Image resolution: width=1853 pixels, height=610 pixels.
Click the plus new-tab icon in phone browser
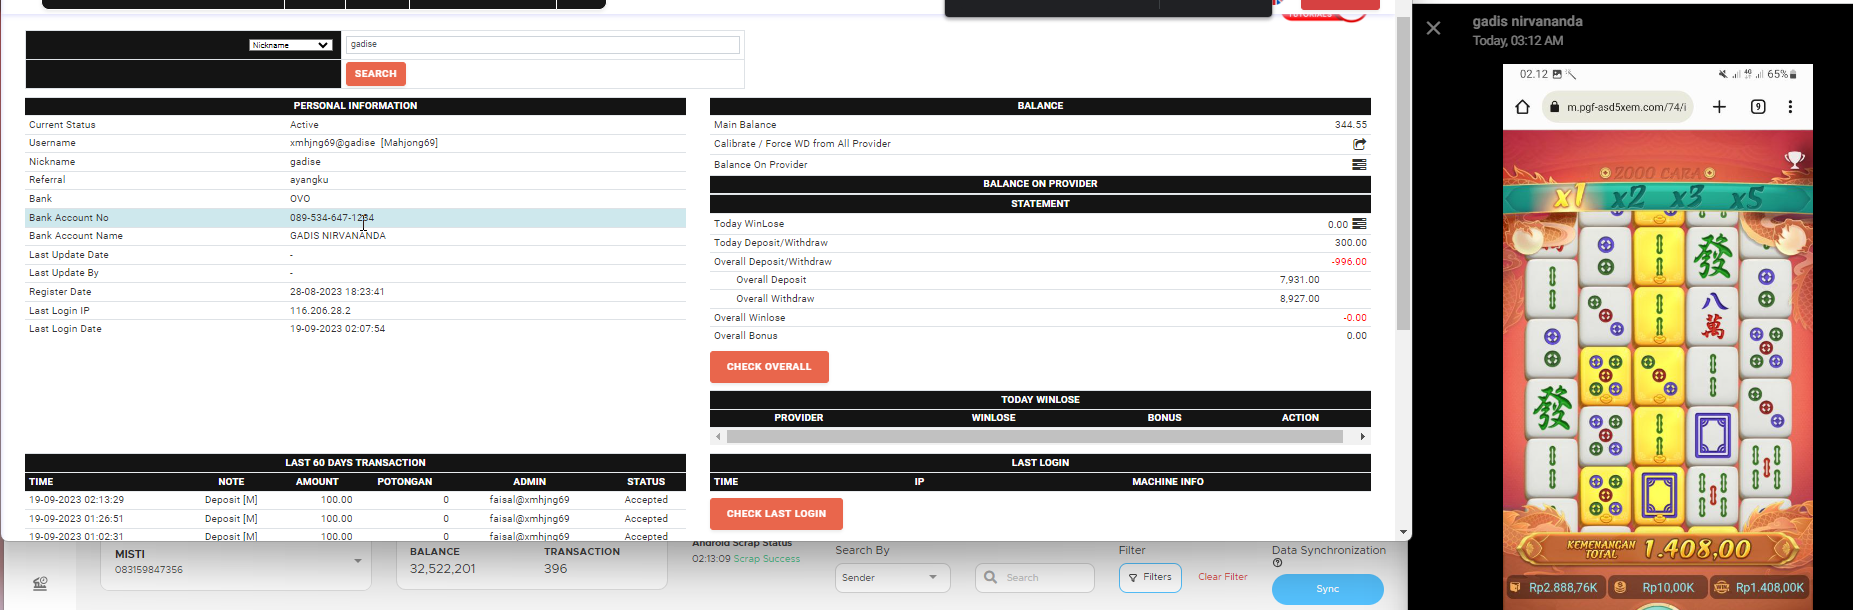[1719, 107]
